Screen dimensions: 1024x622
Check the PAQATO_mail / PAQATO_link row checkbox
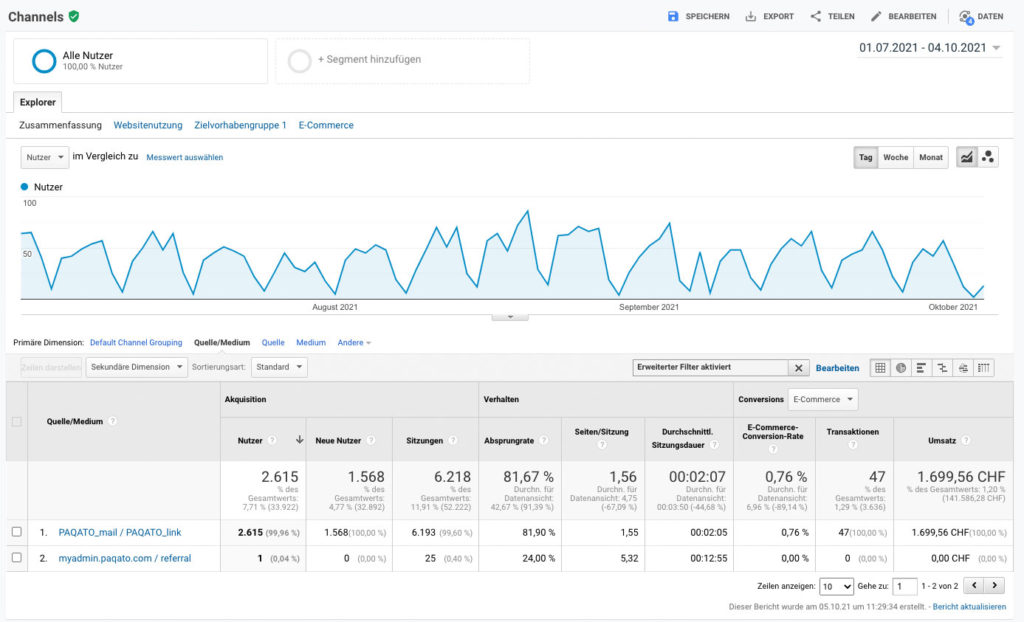point(16,530)
